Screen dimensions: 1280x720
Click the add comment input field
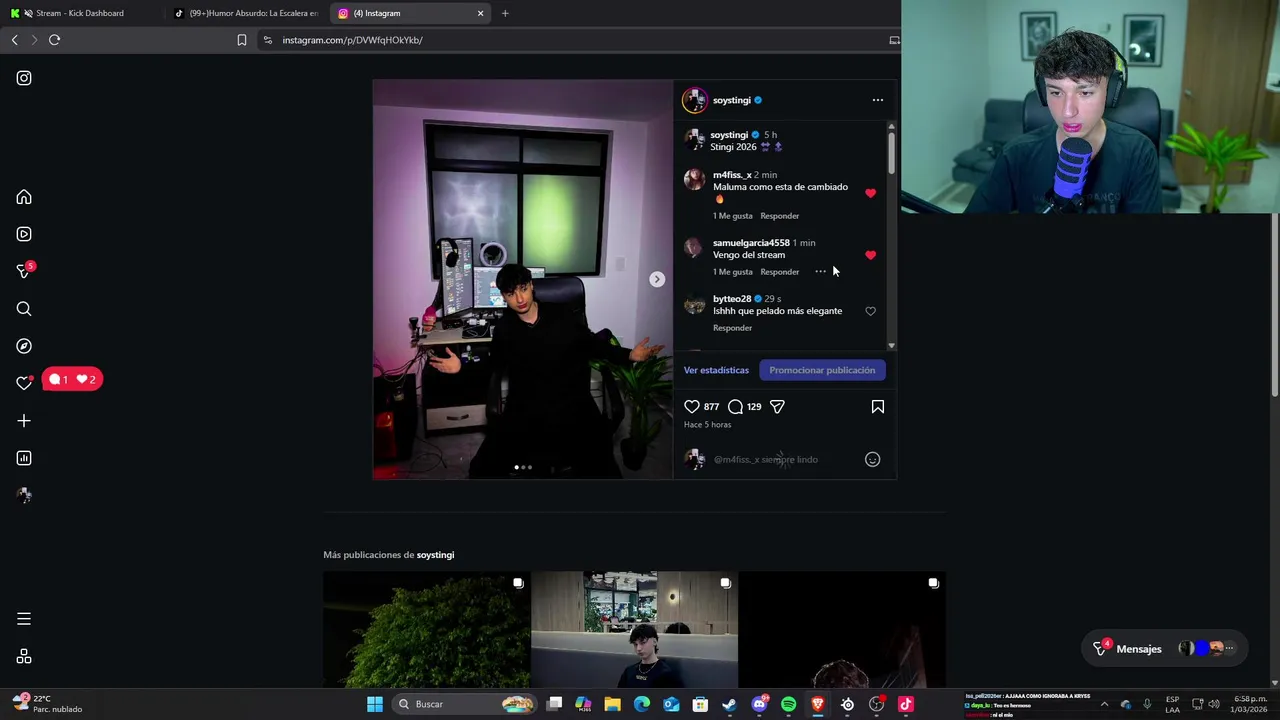[x=785, y=459]
